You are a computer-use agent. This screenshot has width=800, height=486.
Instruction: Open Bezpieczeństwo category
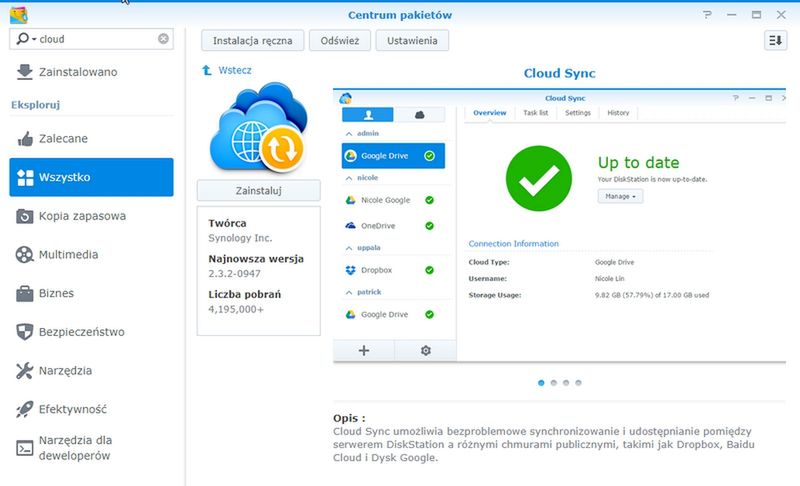click(x=91, y=332)
